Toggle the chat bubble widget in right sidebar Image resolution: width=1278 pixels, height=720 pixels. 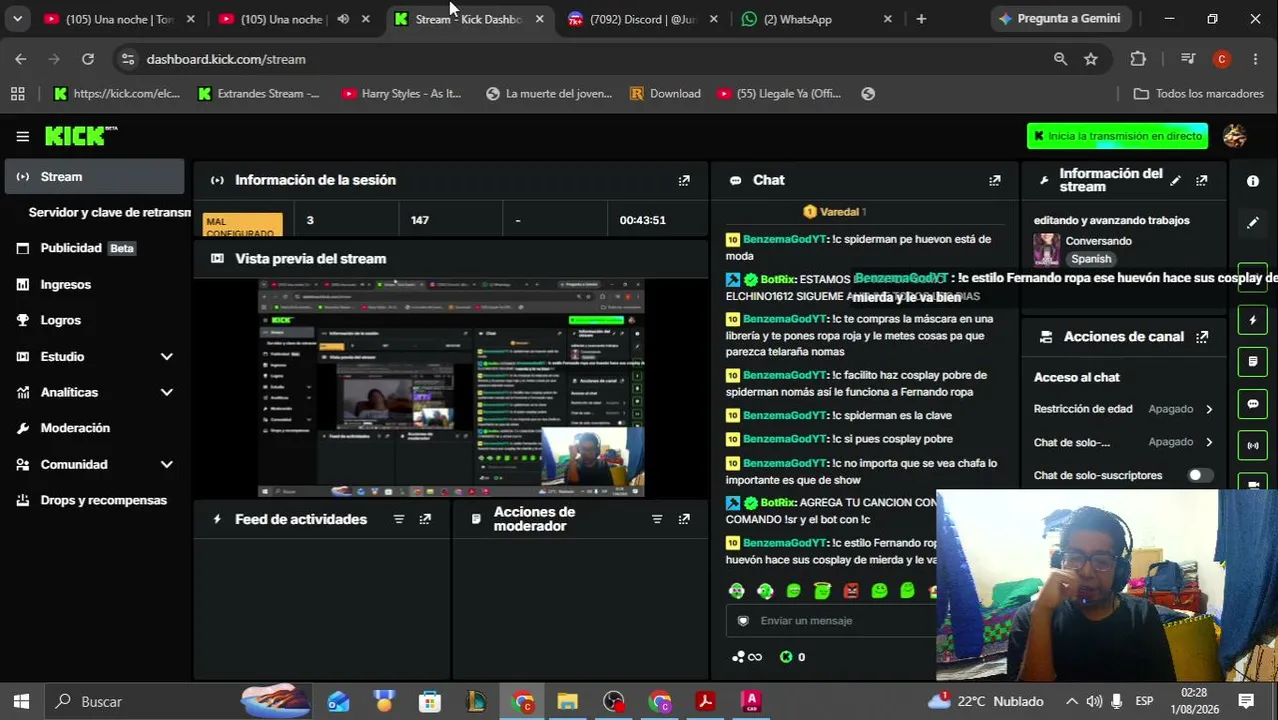(1253, 404)
